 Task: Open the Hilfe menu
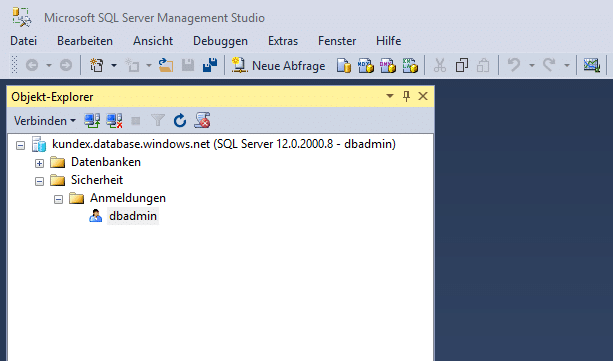pyautogui.click(x=389, y=41)
